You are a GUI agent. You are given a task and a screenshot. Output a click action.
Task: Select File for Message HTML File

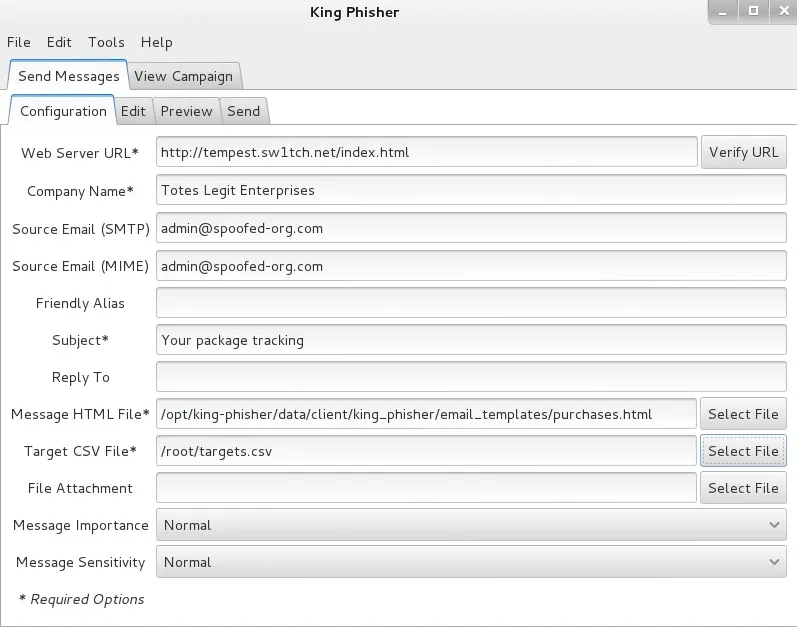(743, 414)
